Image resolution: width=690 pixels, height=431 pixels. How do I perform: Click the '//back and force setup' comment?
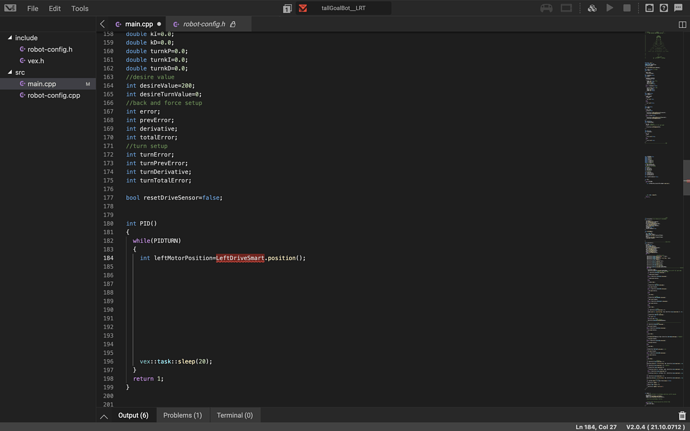pyautogui.click(x=164, y=103)
